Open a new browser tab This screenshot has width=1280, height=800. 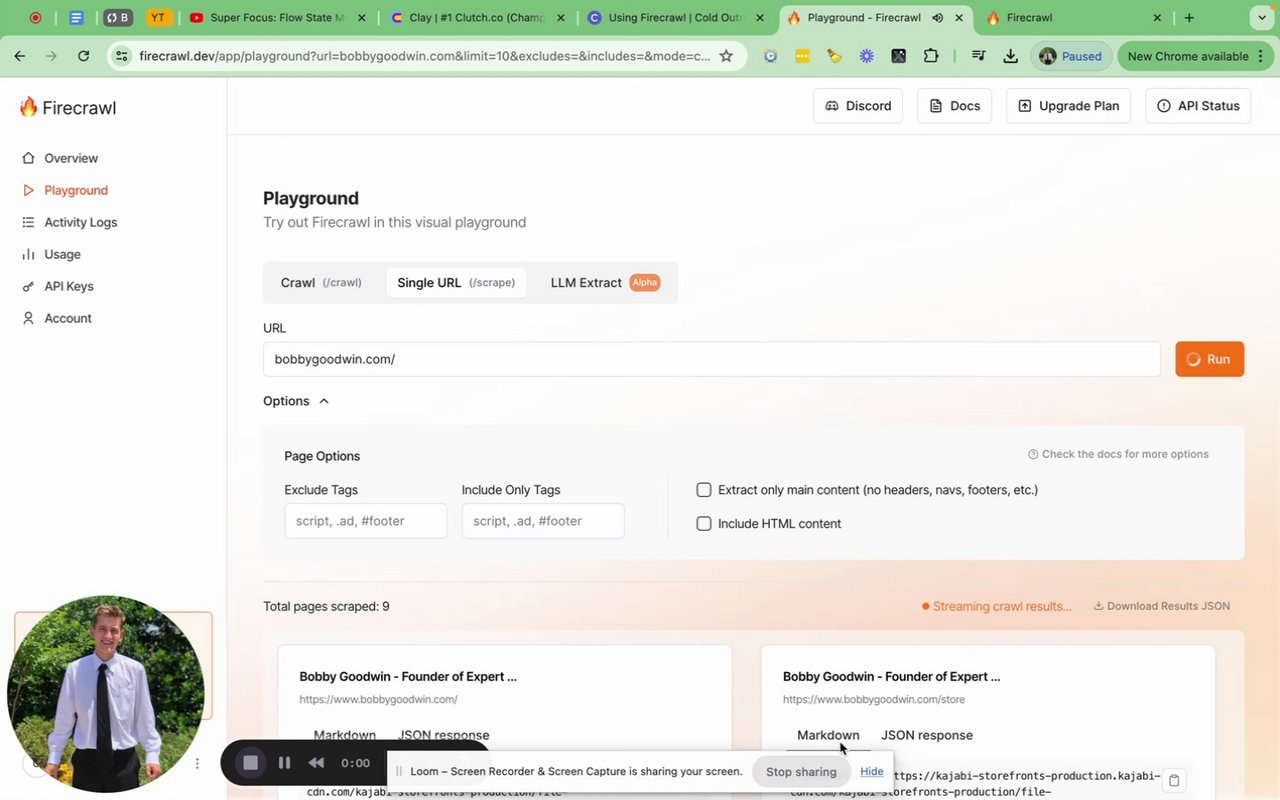click(x=1189, y=18)
